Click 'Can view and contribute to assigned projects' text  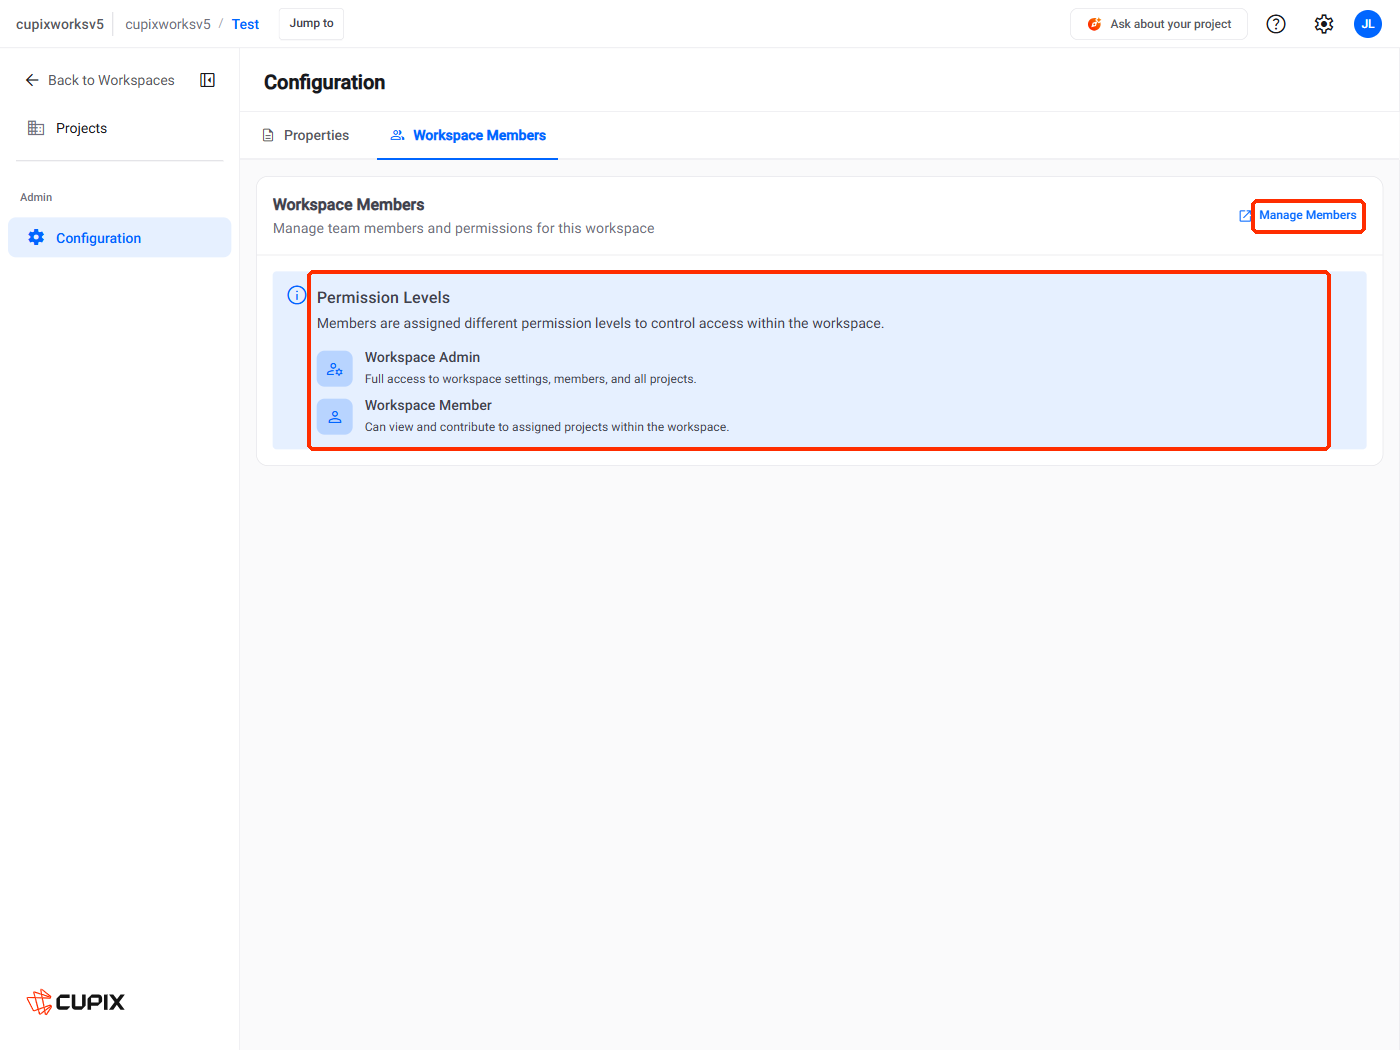[x=547, y=427]
